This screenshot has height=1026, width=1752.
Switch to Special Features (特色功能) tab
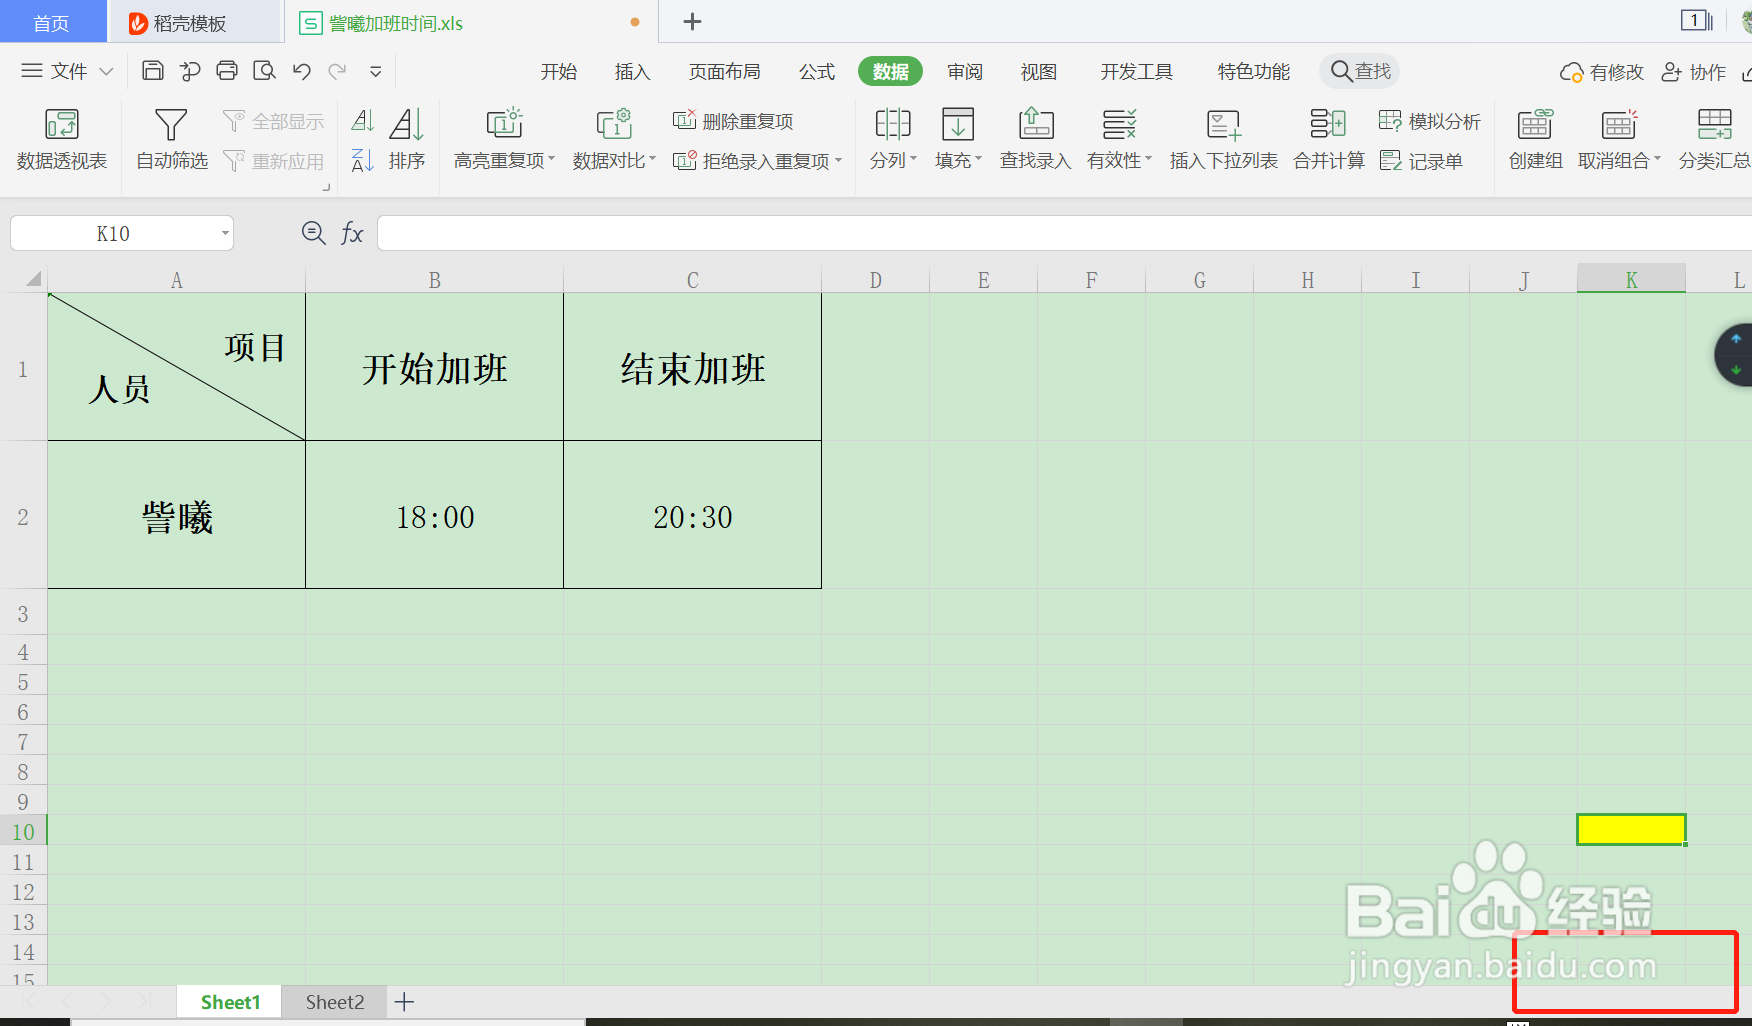click(1253, 71)
